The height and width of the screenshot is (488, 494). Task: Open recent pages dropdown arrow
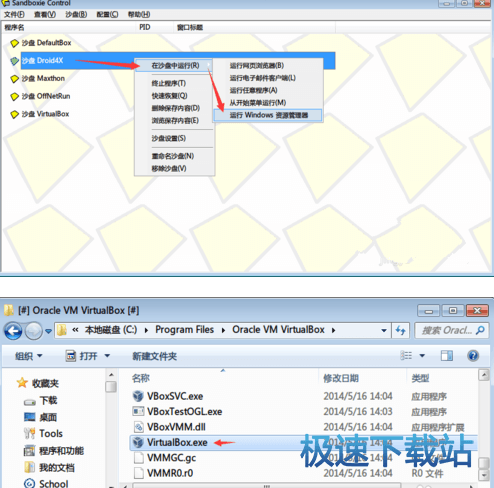pos(49,331)
